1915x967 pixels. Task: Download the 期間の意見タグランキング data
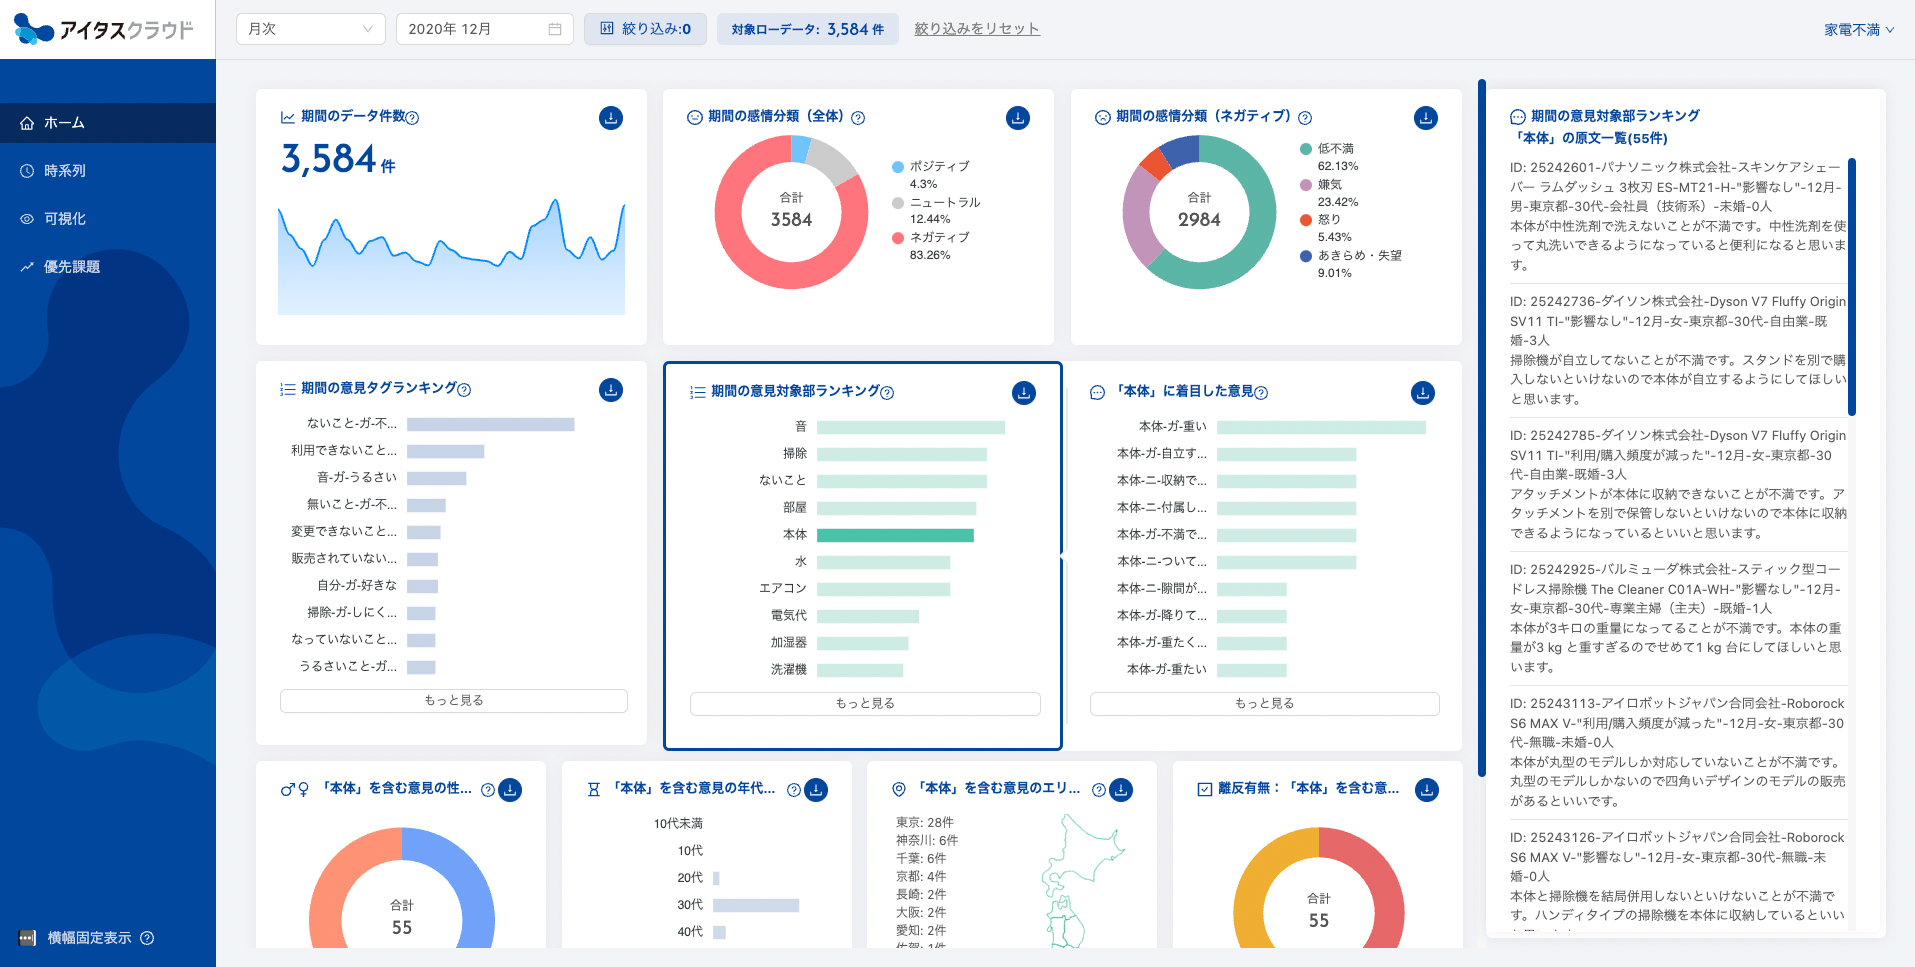point(611,390)
